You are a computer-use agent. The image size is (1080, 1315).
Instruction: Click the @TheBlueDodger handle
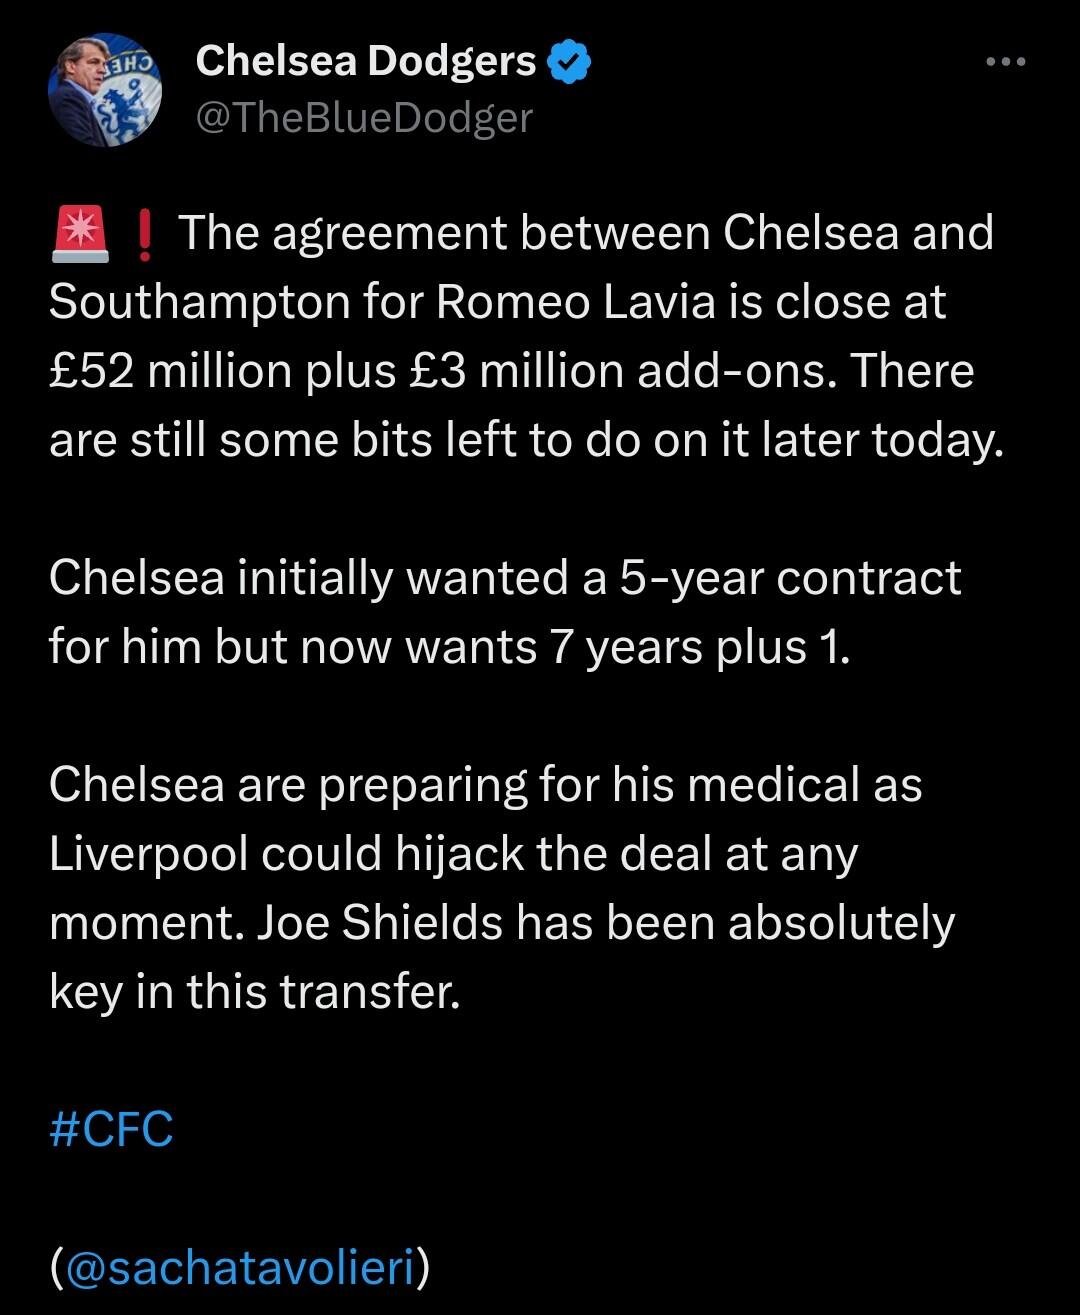click(x=364, y=118)
